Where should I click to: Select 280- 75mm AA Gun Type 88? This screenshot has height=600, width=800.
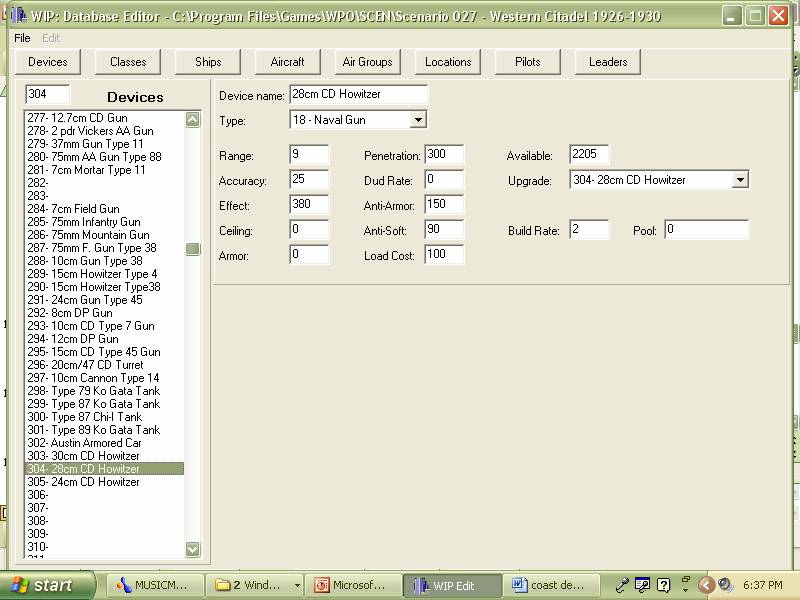(x=104, y=157)
